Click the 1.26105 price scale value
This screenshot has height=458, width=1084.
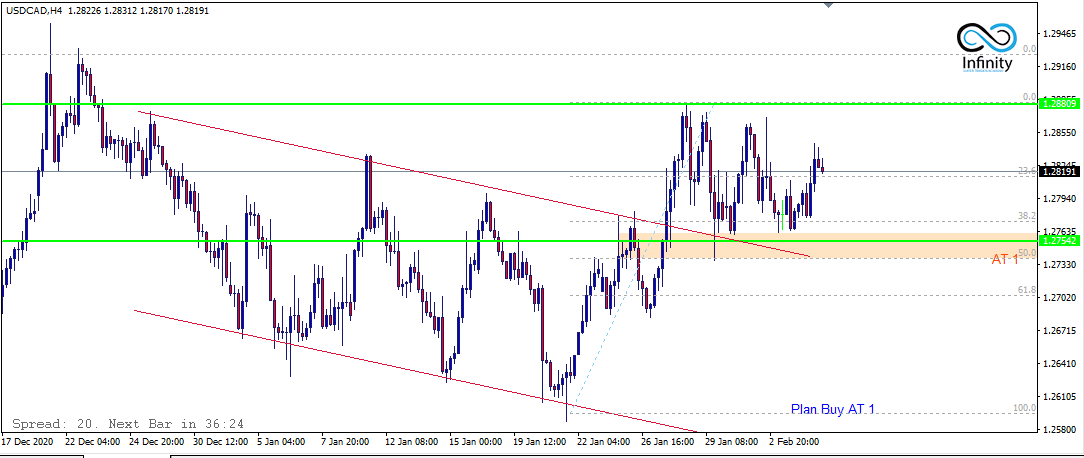point(1059,397)
